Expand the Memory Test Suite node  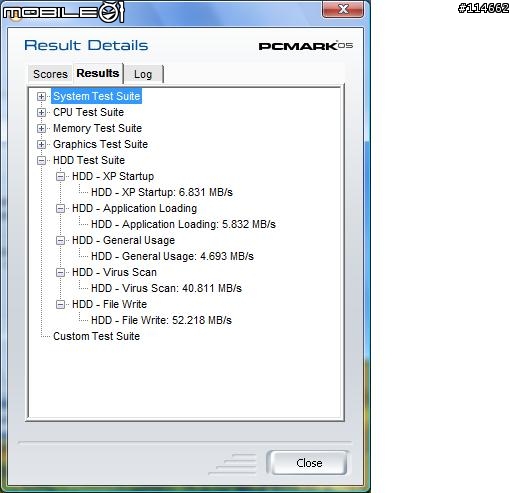point(41,128)
